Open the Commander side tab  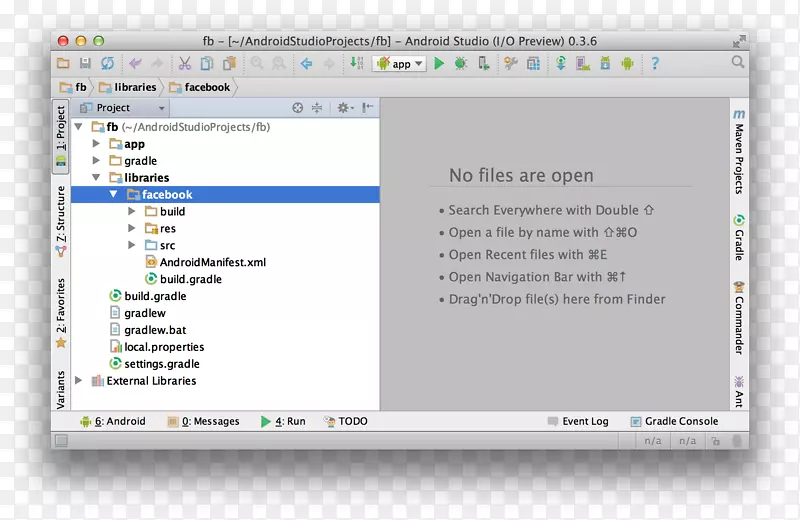pyautogui.click(x=739, y=317)
